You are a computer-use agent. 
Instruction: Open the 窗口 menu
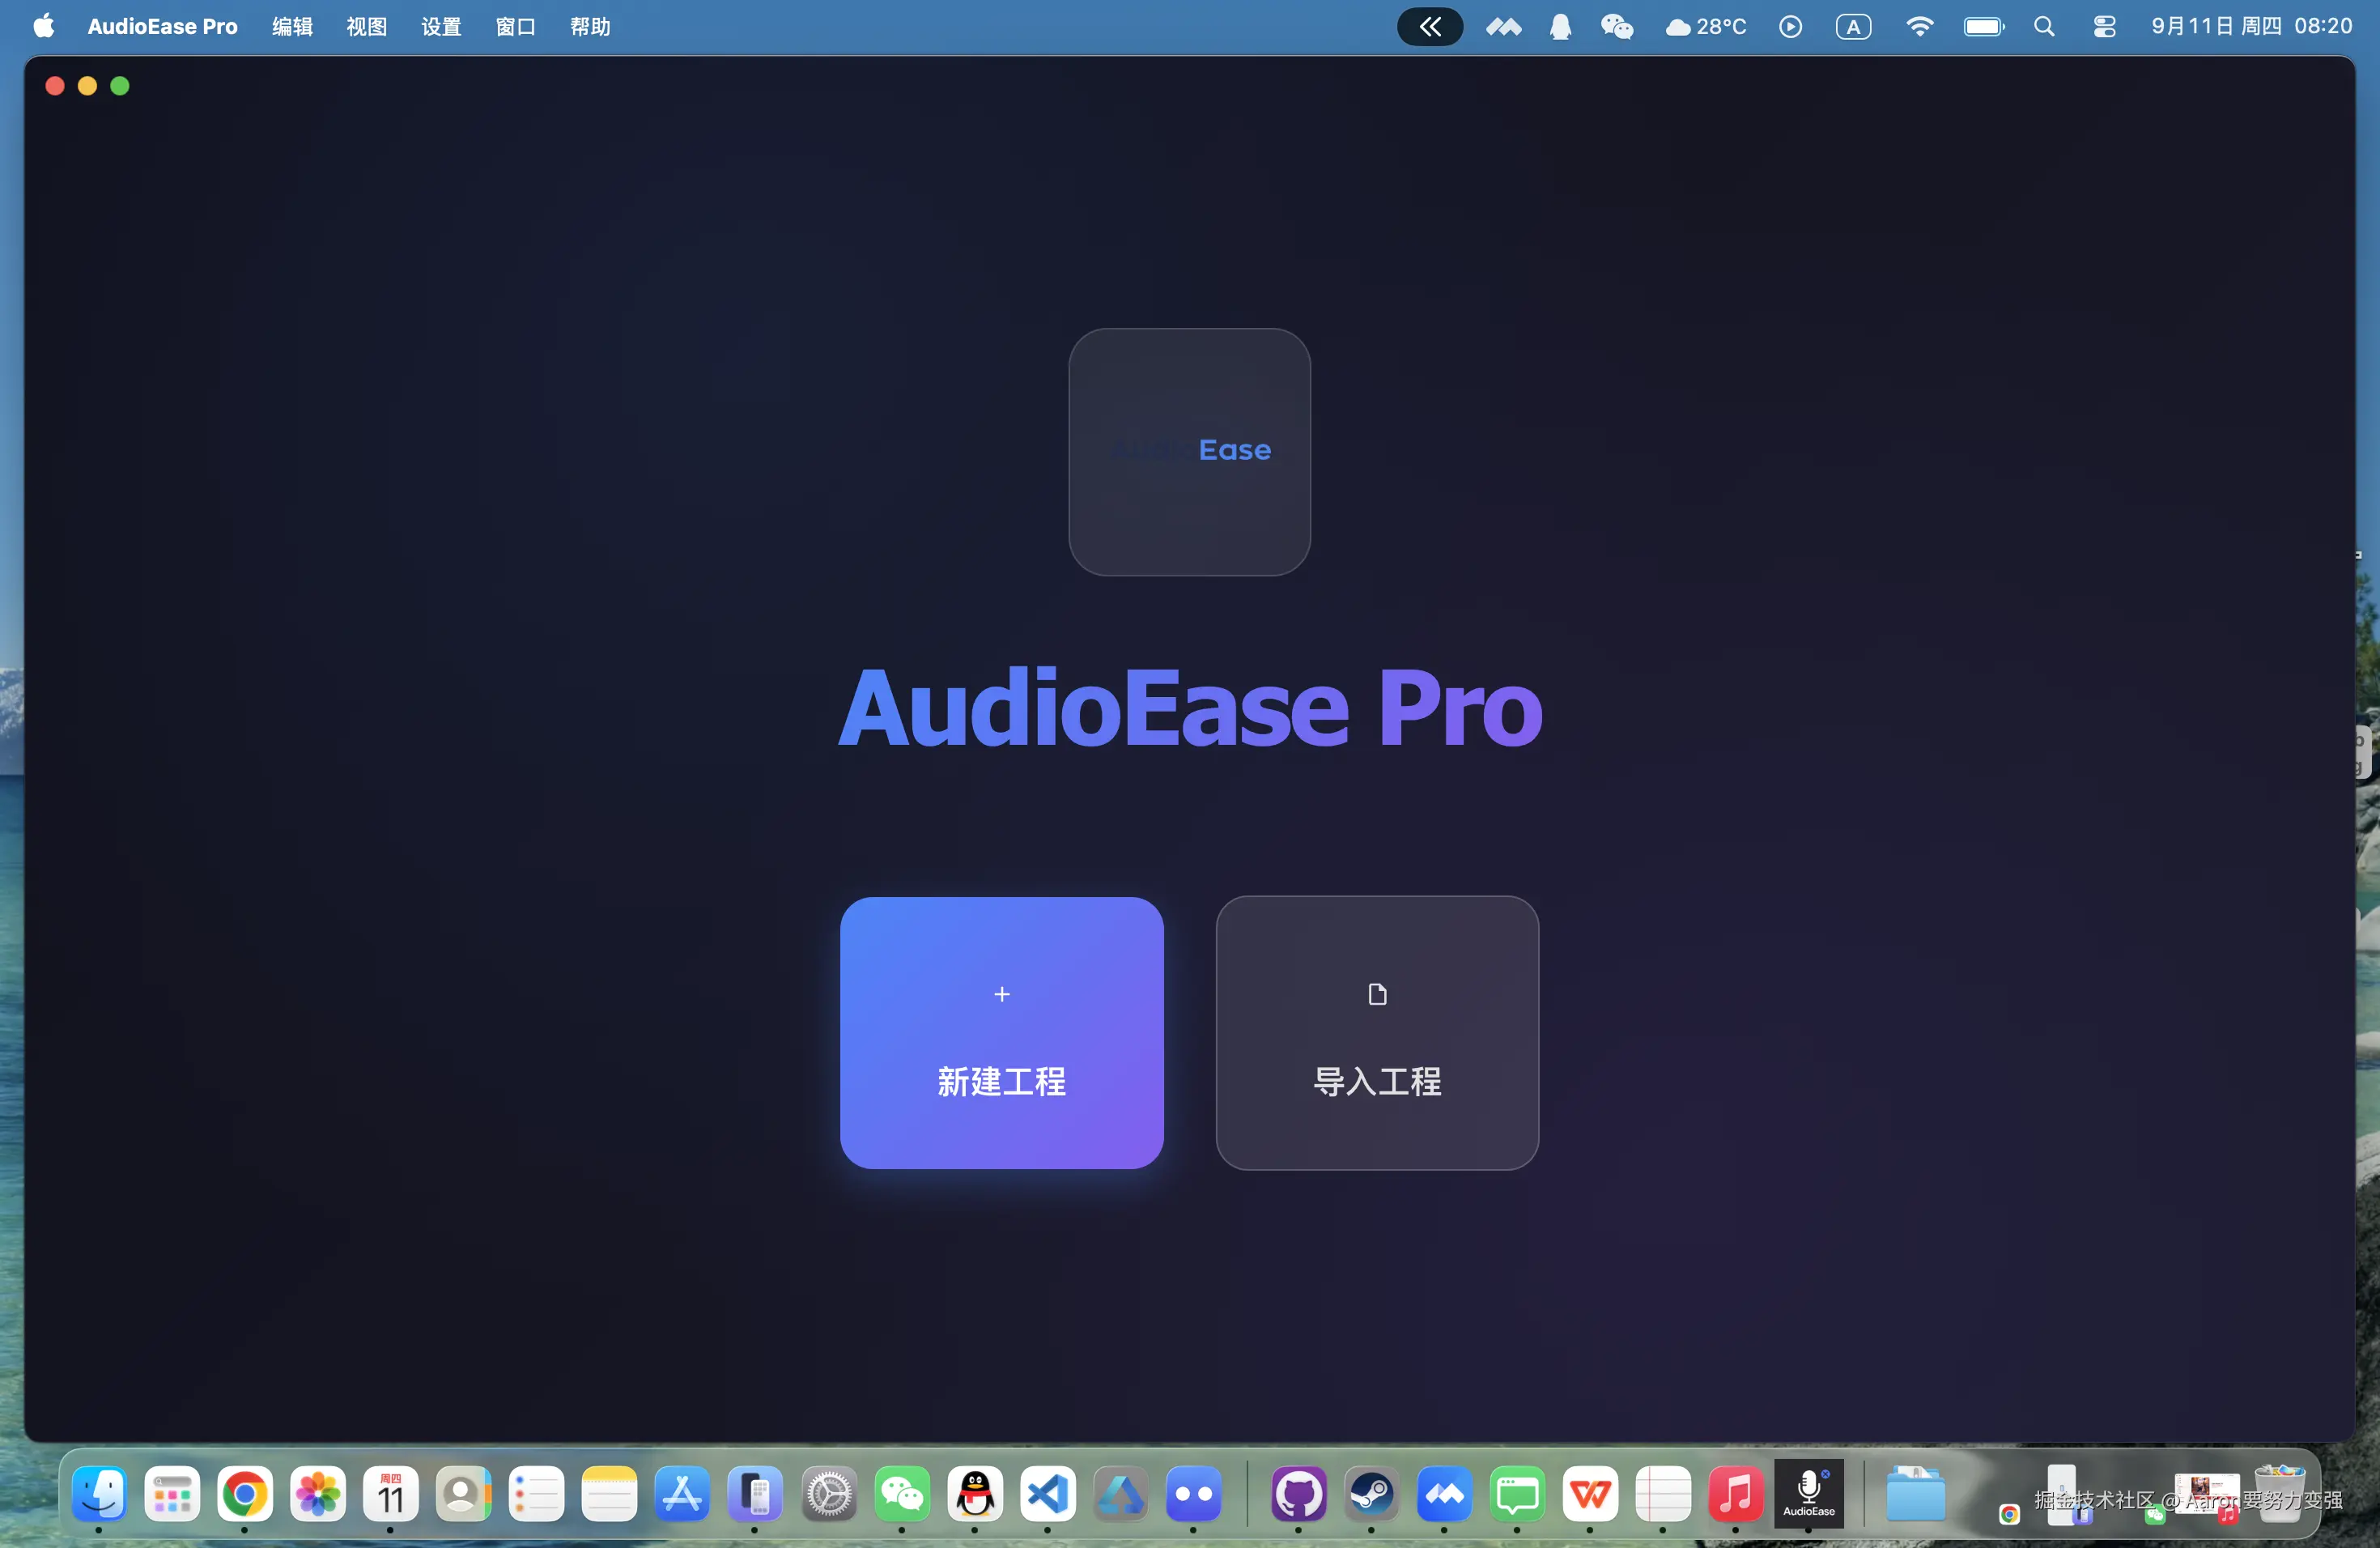(515, 27)
